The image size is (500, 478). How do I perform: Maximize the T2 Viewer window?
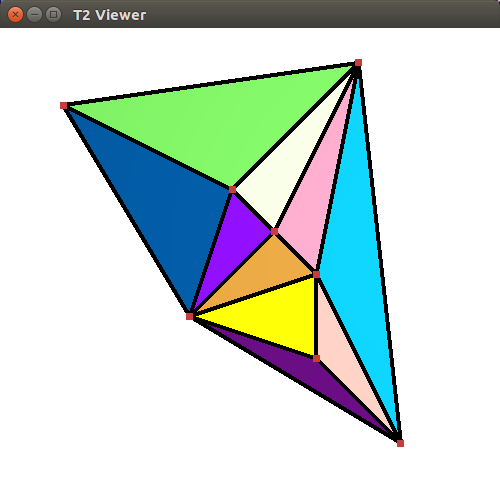coord(53,15)
